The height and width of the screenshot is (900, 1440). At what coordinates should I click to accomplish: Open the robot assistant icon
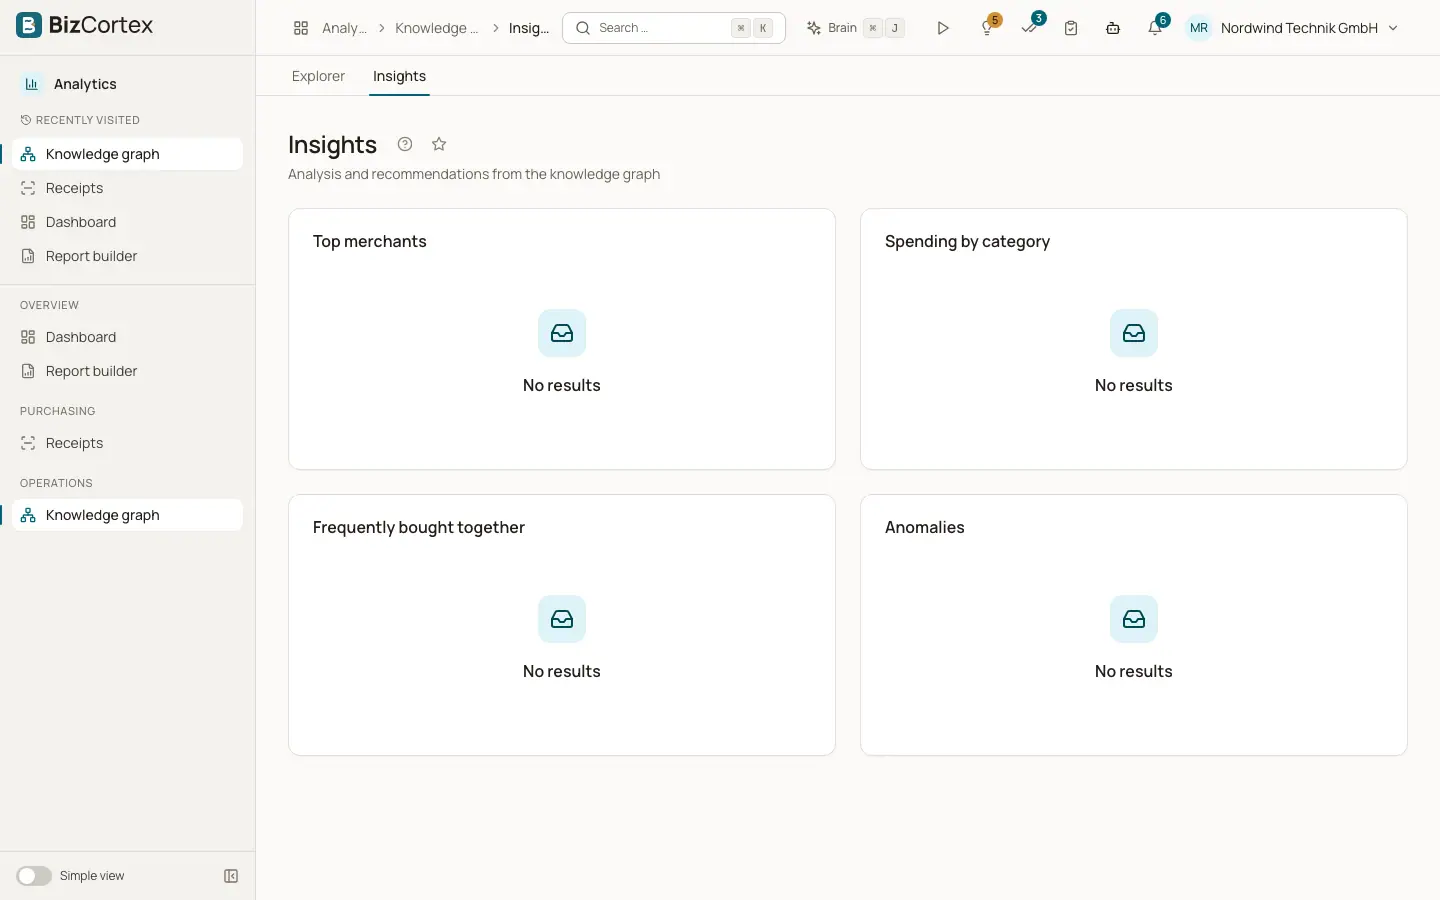(1113, 28)
